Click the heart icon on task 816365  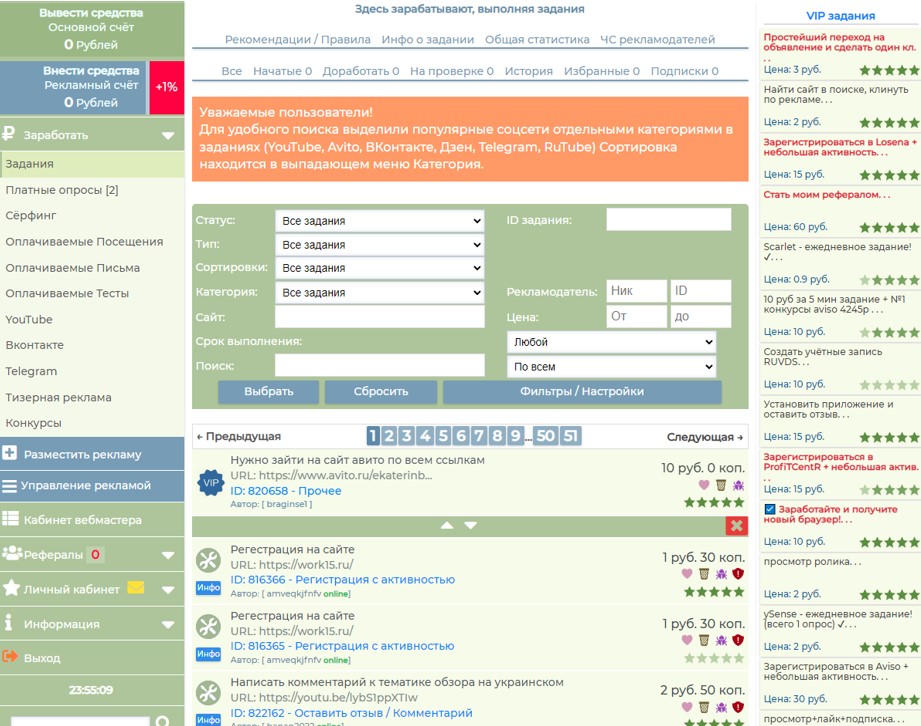point(687,640)
